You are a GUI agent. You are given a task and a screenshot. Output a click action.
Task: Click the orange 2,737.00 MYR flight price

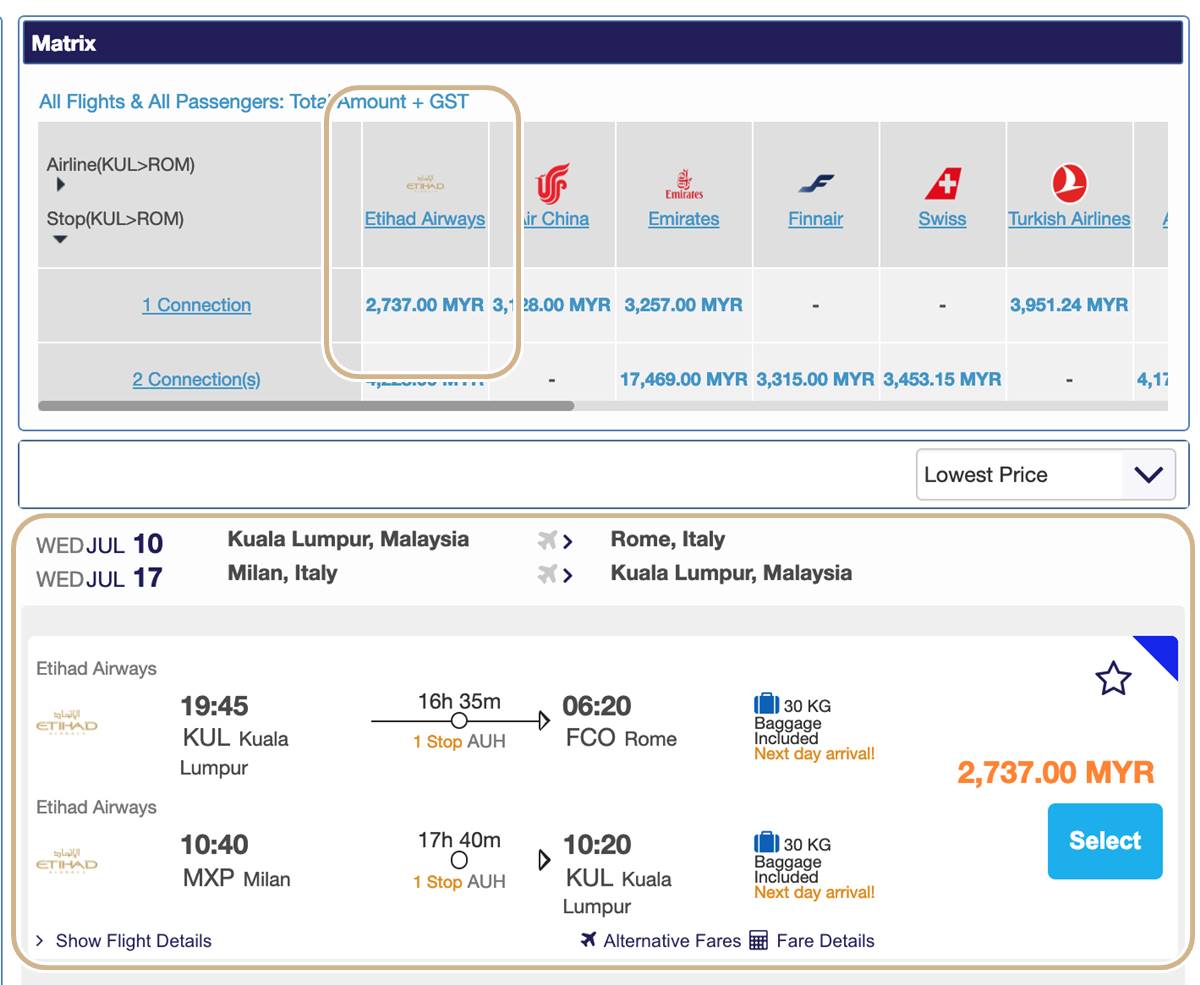[1056, 772]
